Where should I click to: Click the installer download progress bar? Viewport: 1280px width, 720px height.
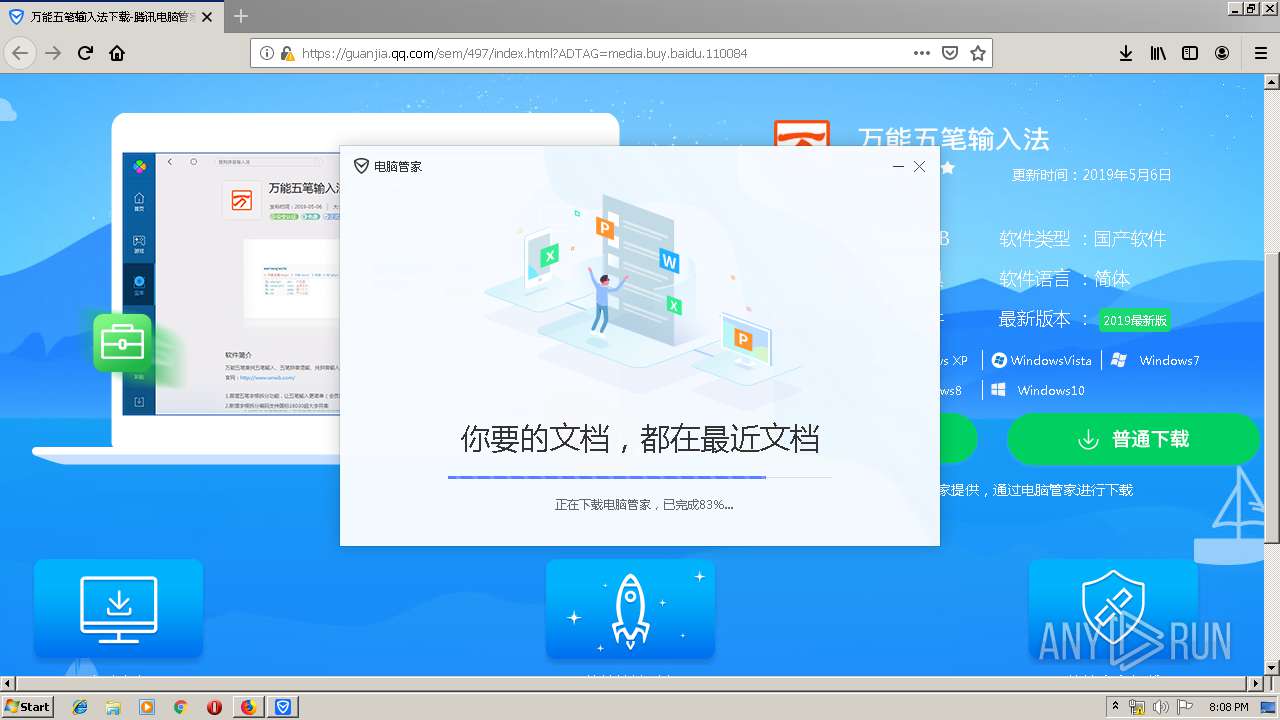coord(639,477)
